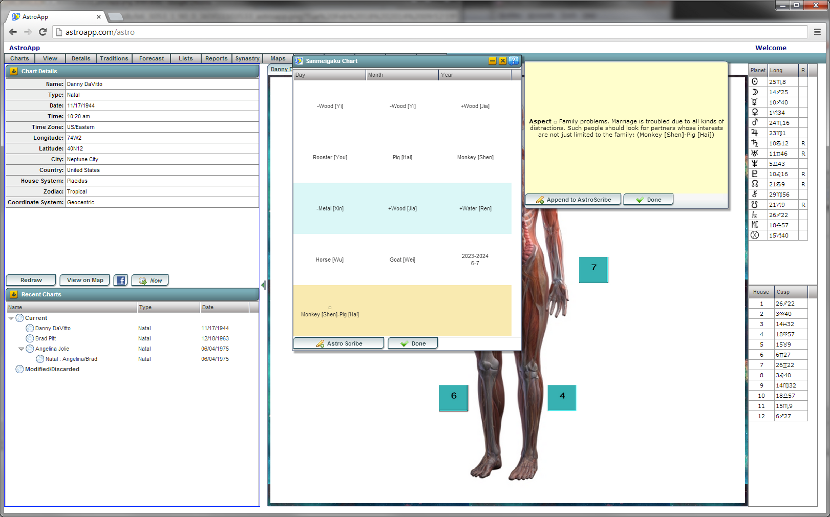Collapse the Angelina Jolie tree node

22,348
